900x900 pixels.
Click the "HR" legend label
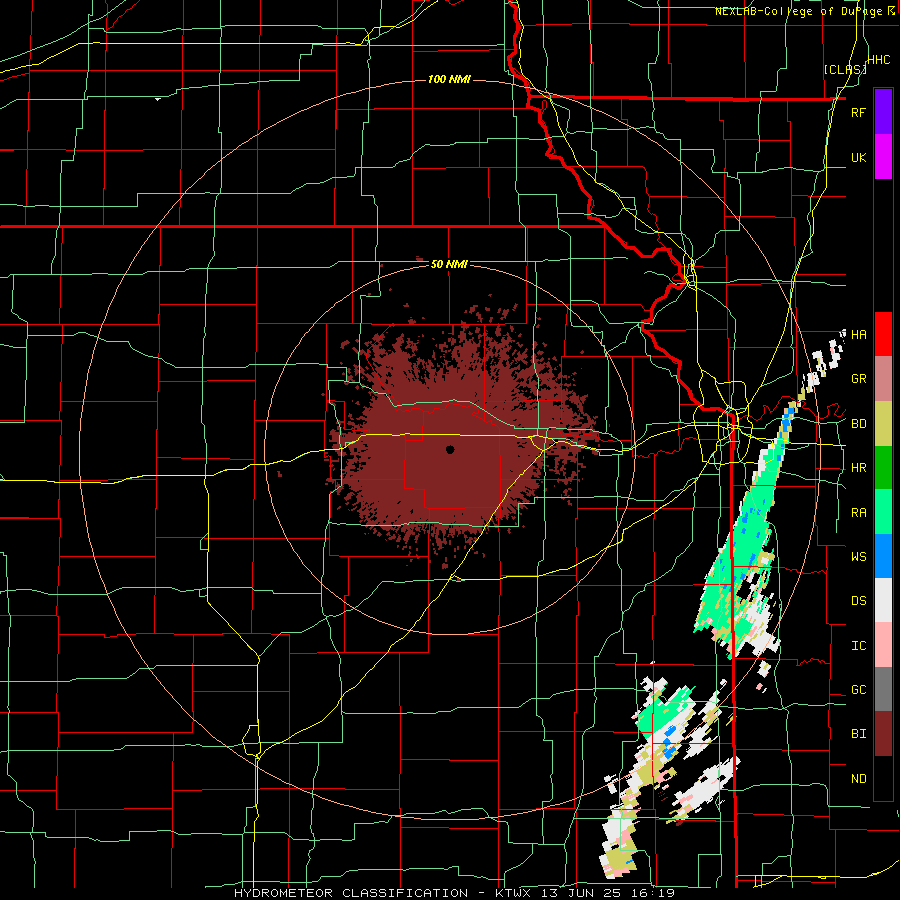858,468
